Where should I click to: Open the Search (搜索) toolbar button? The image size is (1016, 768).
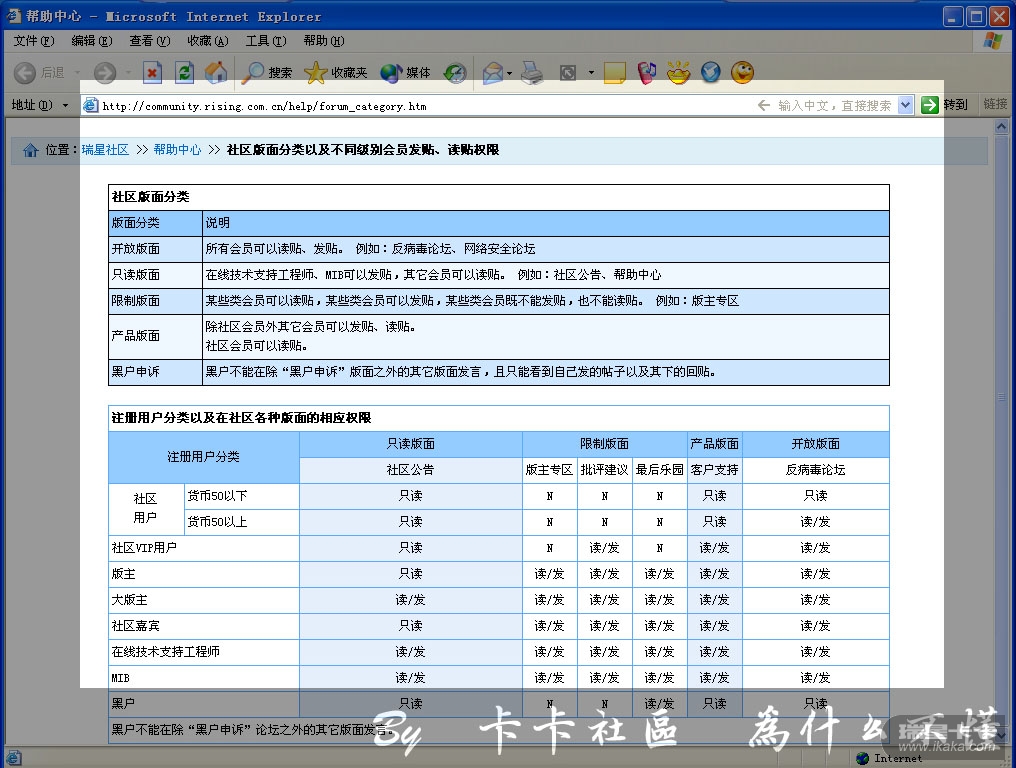(x=268, y=73)
